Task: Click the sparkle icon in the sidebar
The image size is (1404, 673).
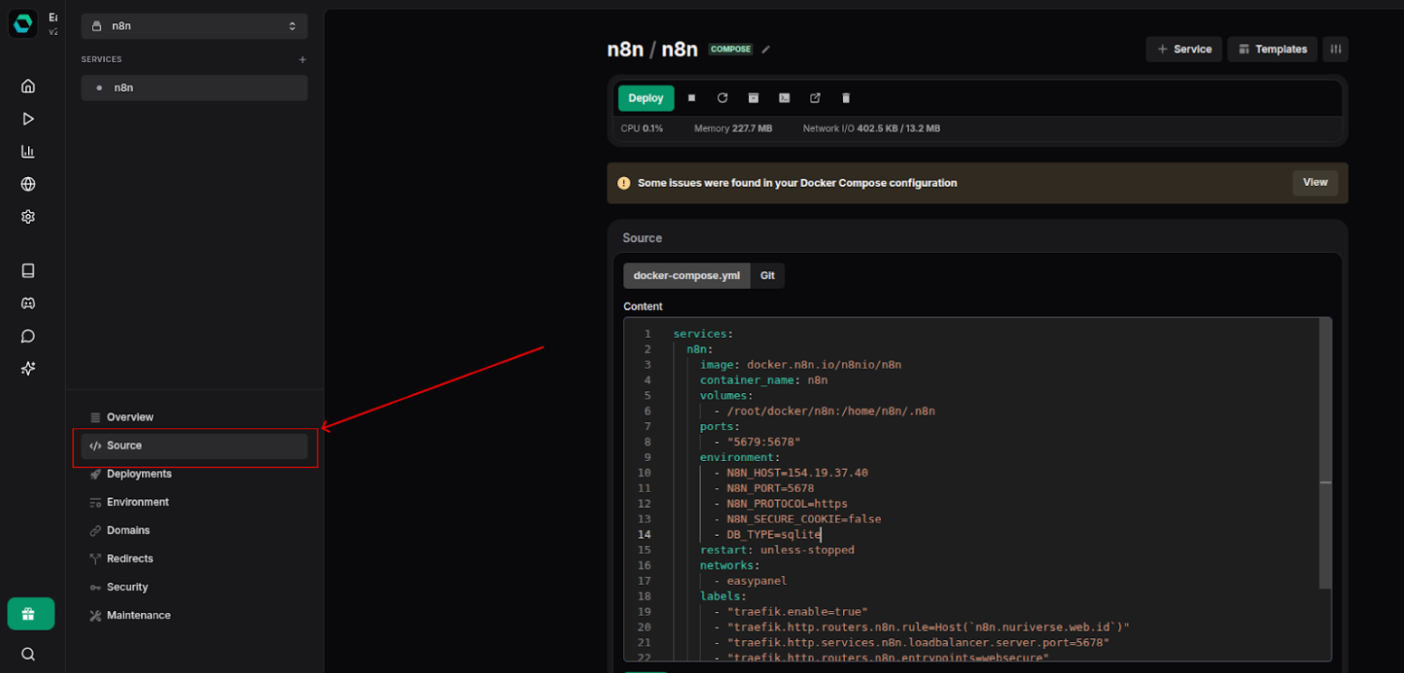Action: click(x=28, y=369)
